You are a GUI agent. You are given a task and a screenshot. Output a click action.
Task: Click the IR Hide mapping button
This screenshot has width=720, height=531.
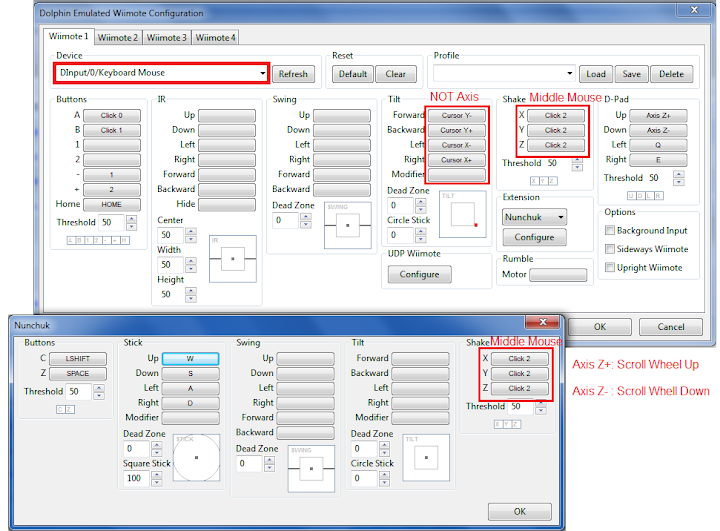(x=227, y=204)
